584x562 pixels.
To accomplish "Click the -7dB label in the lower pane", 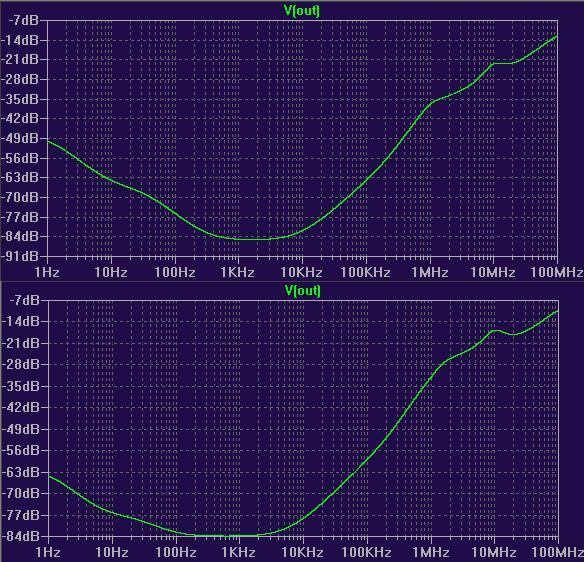I will tap(25, 300).
